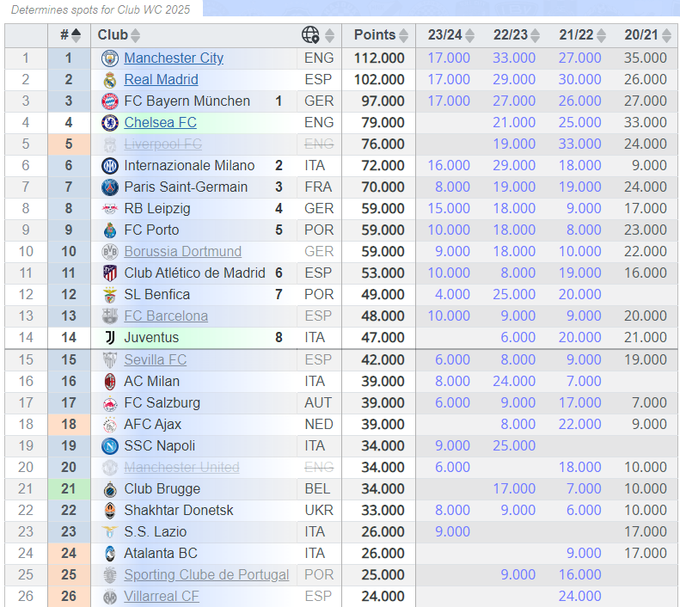Click Real Madrid's 29.000 points for 22/23
Screen dimensions: 680x607
tap(514, 80)
